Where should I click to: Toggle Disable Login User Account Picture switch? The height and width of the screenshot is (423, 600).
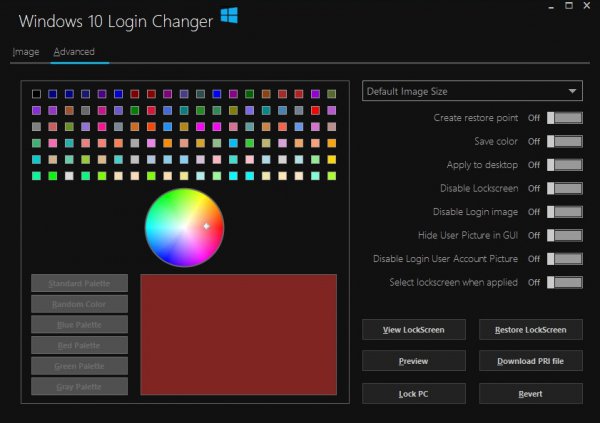pyautogui.click(x=564, y=259)
